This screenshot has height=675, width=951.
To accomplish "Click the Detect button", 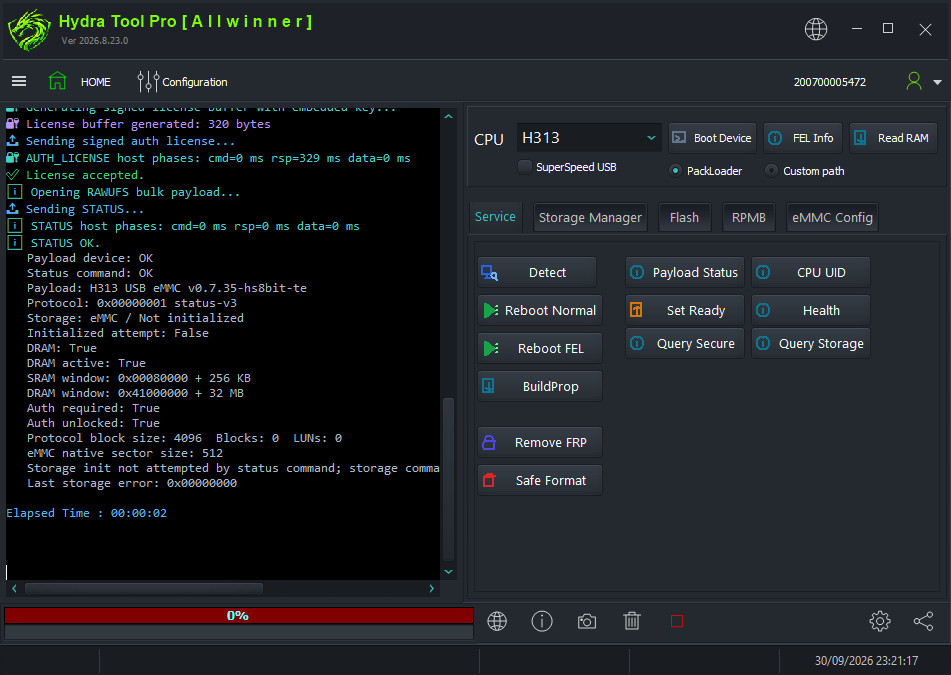I will tap(537, 272).
